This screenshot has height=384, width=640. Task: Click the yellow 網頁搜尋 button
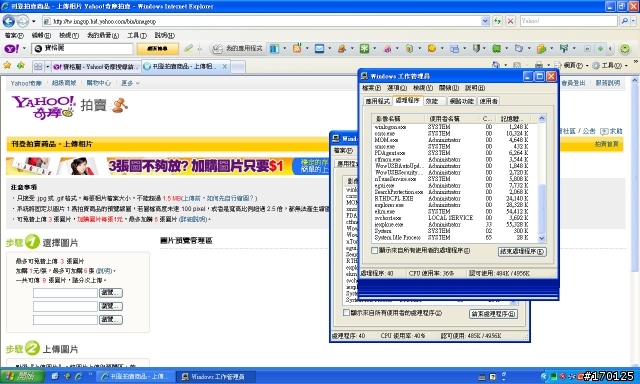158,49
